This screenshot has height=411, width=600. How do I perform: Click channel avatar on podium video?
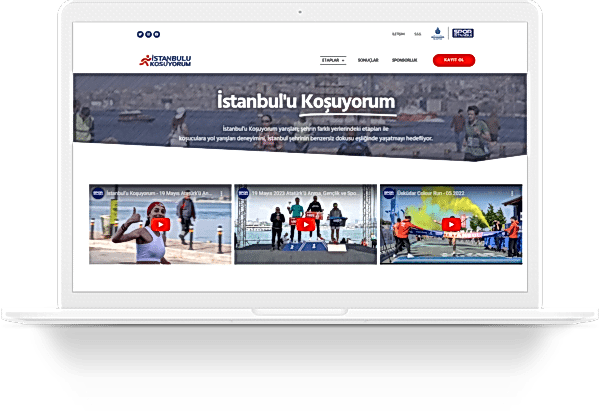pos(243,193)
